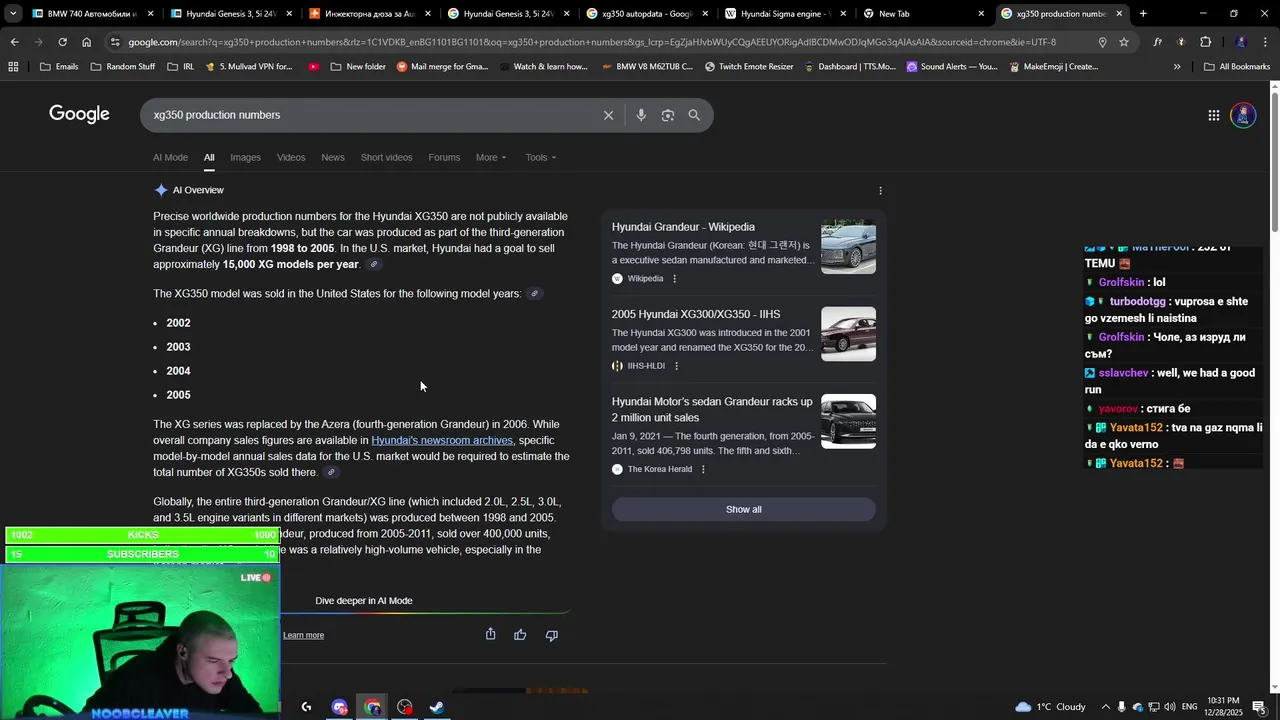Open Korea Herald Grandeur sales article
This screenshot has height=720, width=1280.
pyautogui.click(x=712, y=409)
